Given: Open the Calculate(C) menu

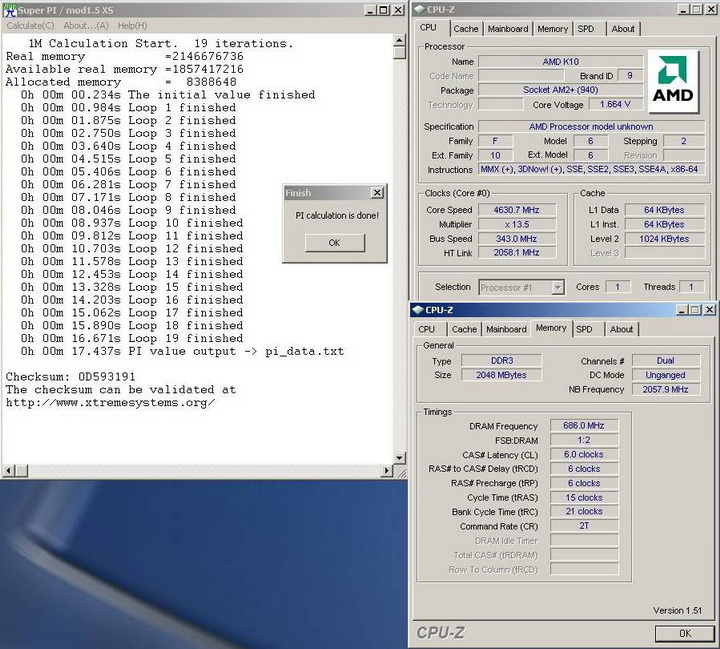Looking at the screenshot, I should coord(30,25).
